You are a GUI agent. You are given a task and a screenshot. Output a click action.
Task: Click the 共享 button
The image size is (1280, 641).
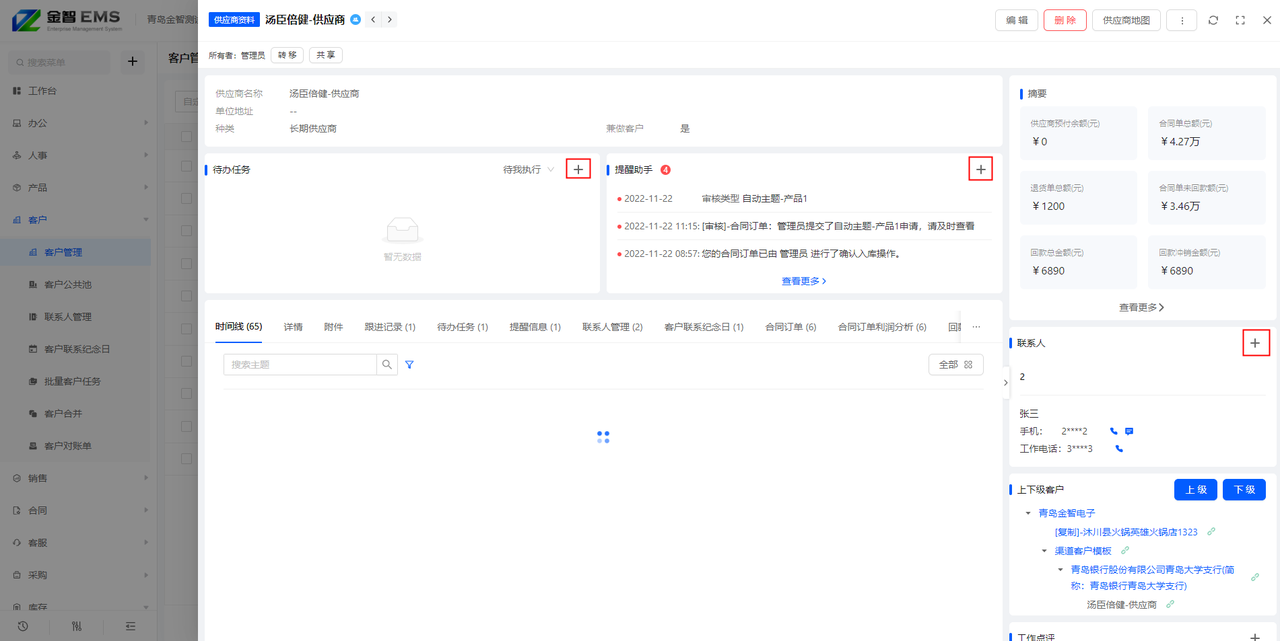(325, 55)
